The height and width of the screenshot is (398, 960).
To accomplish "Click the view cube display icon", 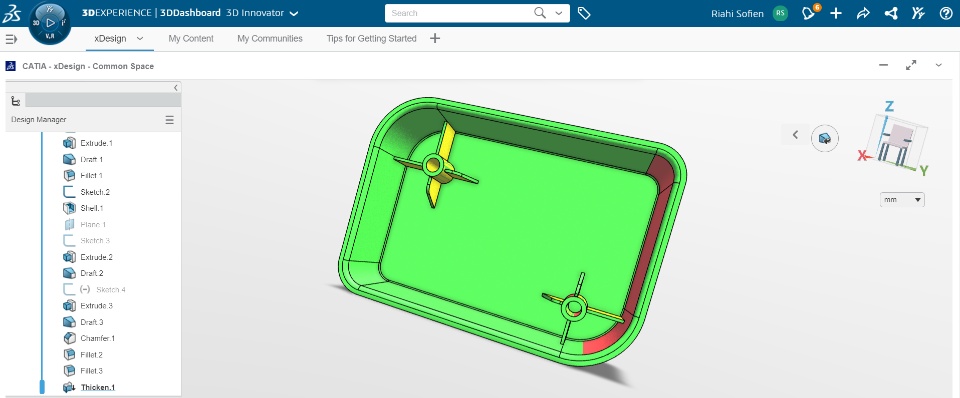I will [x=825, y=138].
